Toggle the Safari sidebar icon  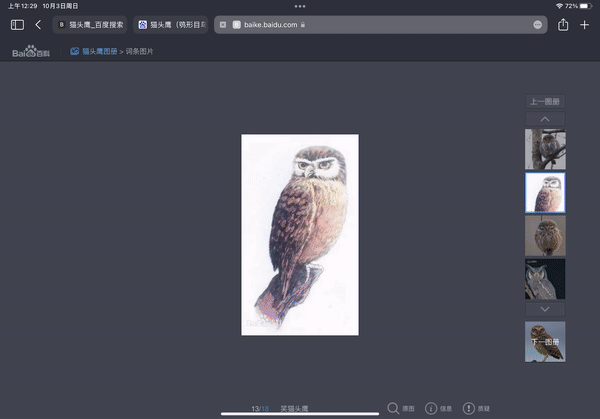click(x=17, y=24)
